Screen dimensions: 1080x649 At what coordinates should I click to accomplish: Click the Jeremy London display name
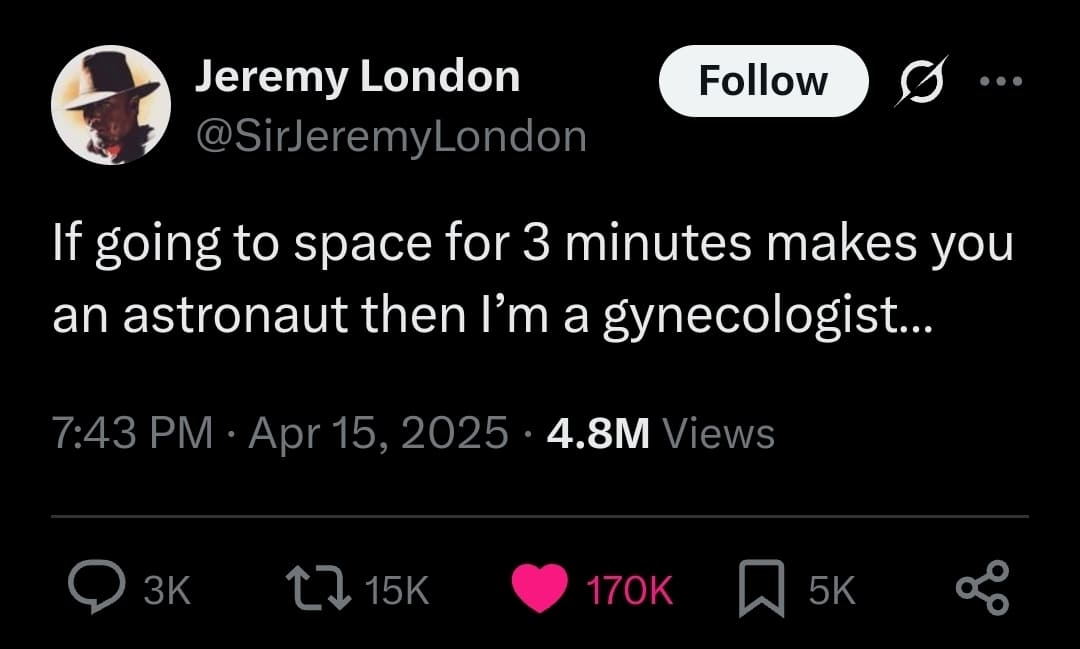[x=357, y=77]
